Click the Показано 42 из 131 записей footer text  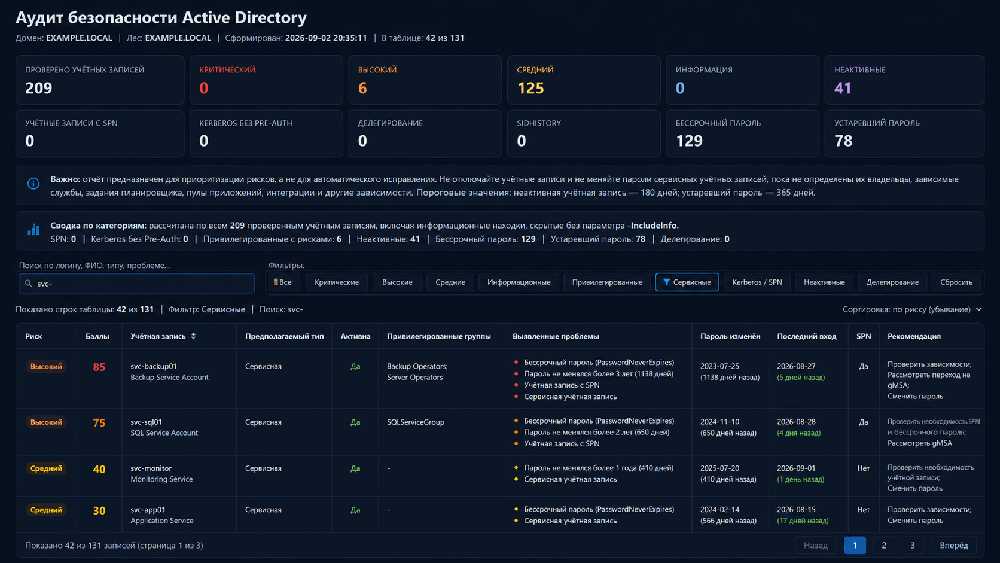114,546
